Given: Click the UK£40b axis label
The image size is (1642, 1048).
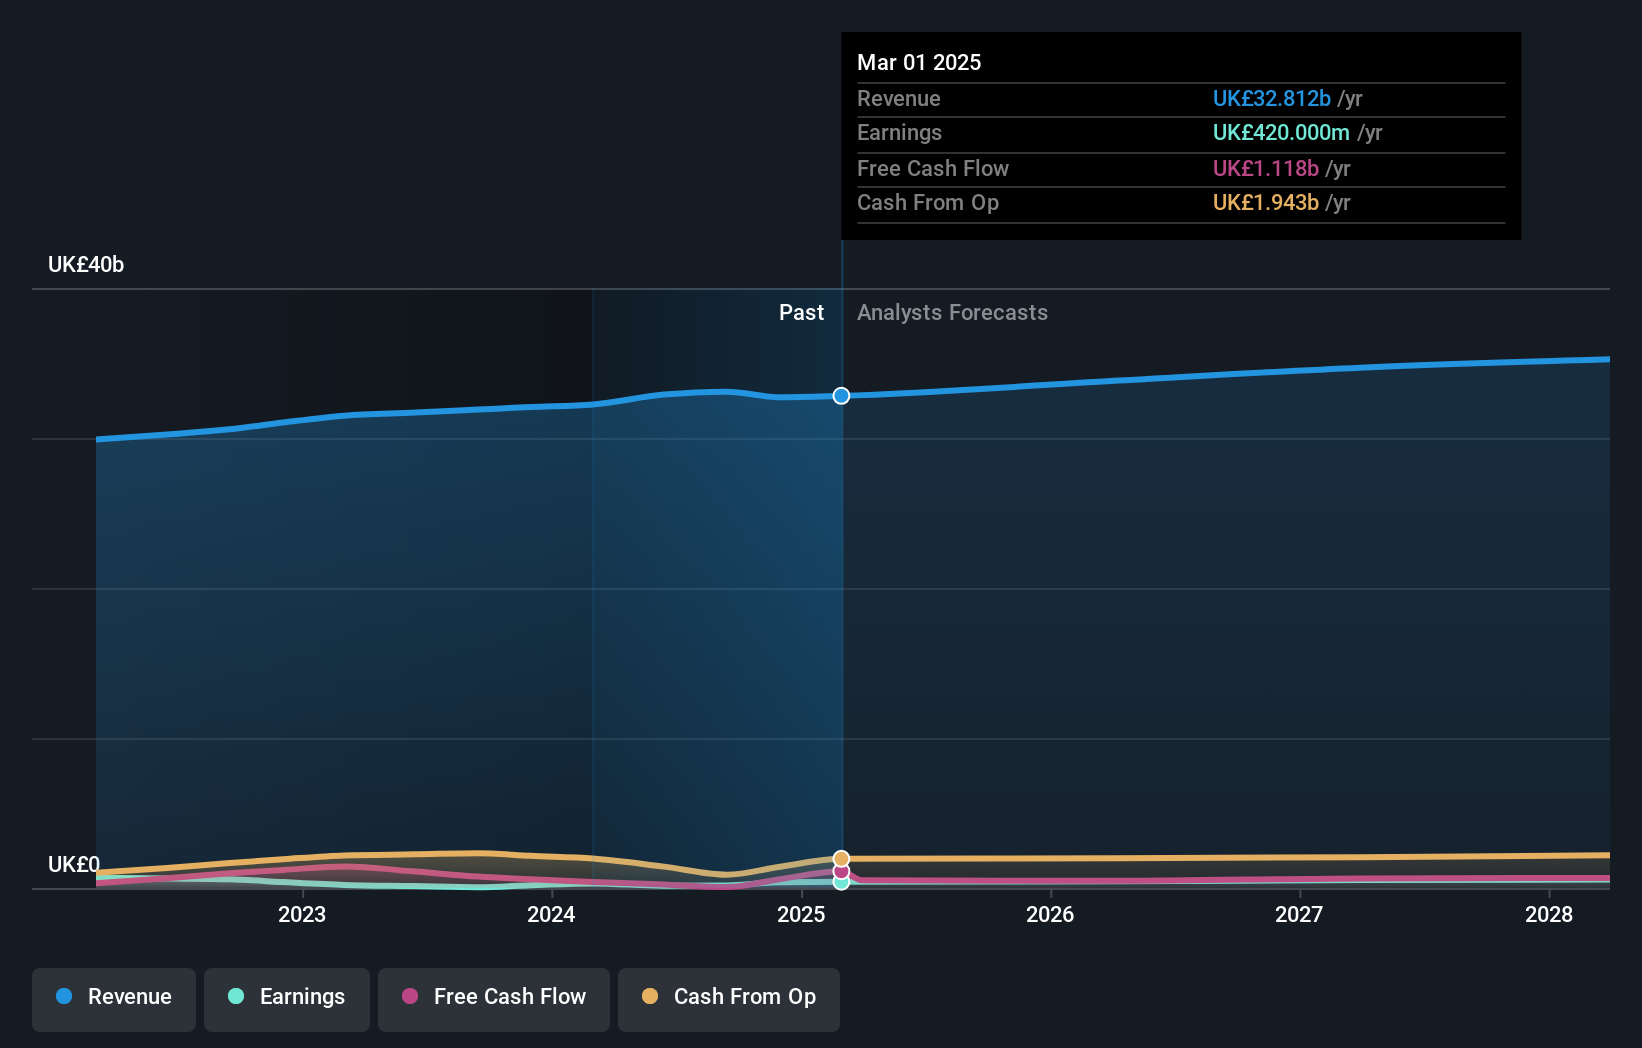Looking at the screenshot, I should click(86, 264).
